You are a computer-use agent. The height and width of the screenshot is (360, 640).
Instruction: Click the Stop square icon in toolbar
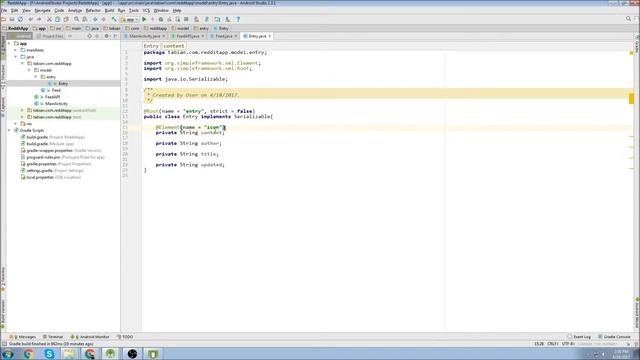186,19
